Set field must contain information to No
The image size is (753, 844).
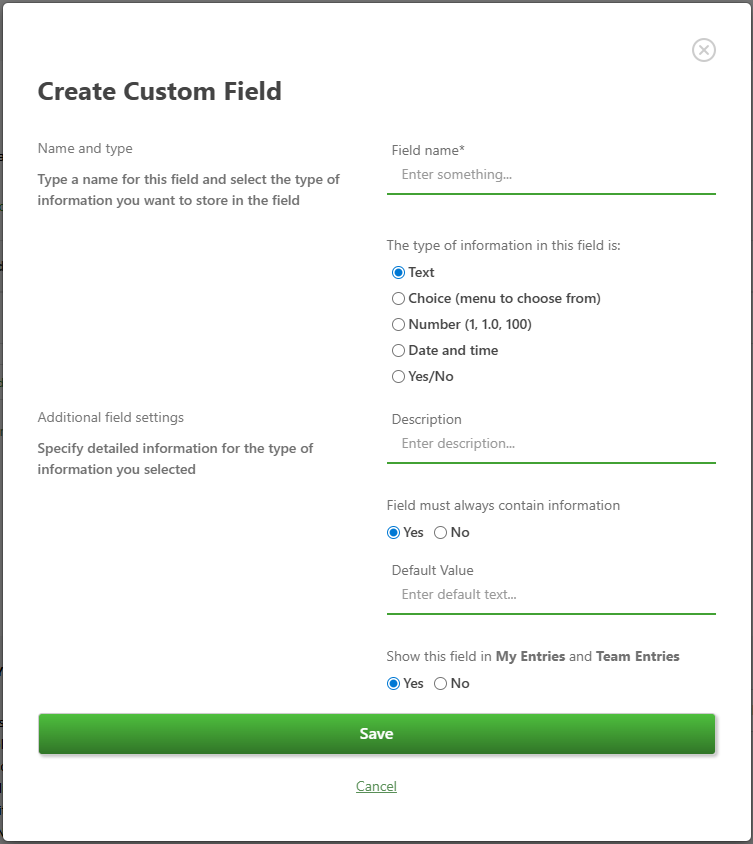440,533
